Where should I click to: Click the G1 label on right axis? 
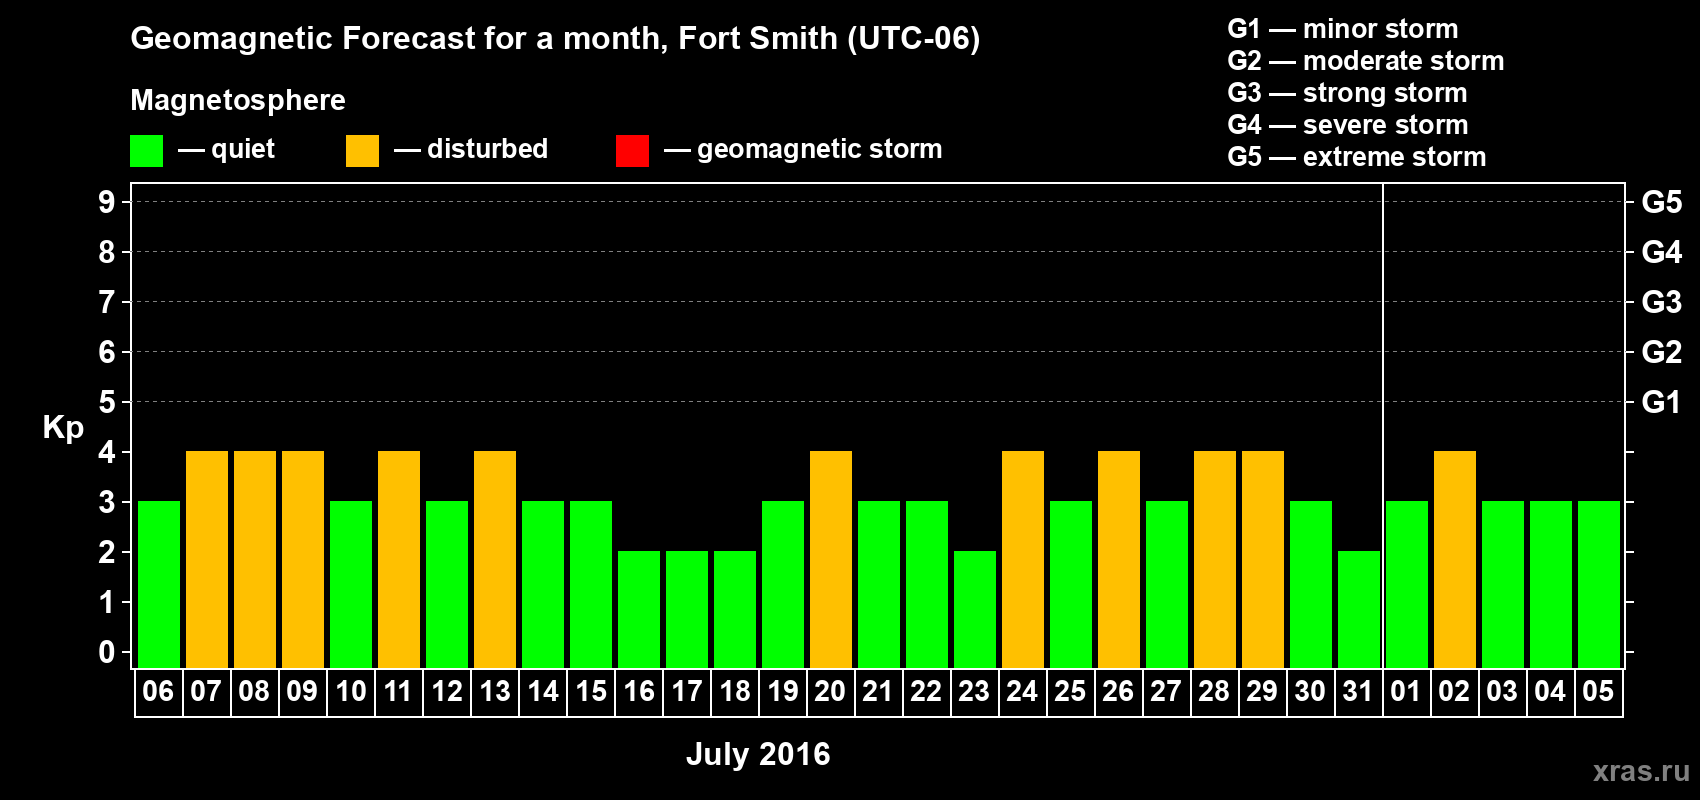pyautogui.click(x=1662, y=402)
